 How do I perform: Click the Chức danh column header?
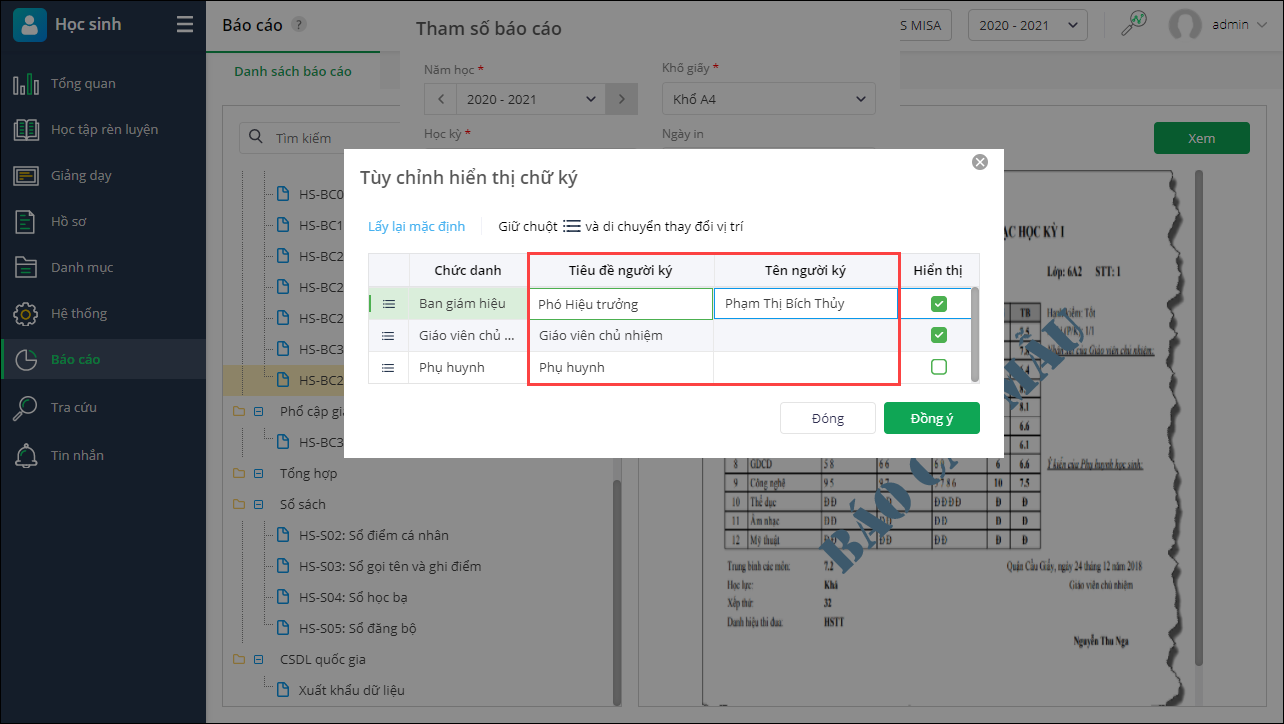tap(468, 271)
